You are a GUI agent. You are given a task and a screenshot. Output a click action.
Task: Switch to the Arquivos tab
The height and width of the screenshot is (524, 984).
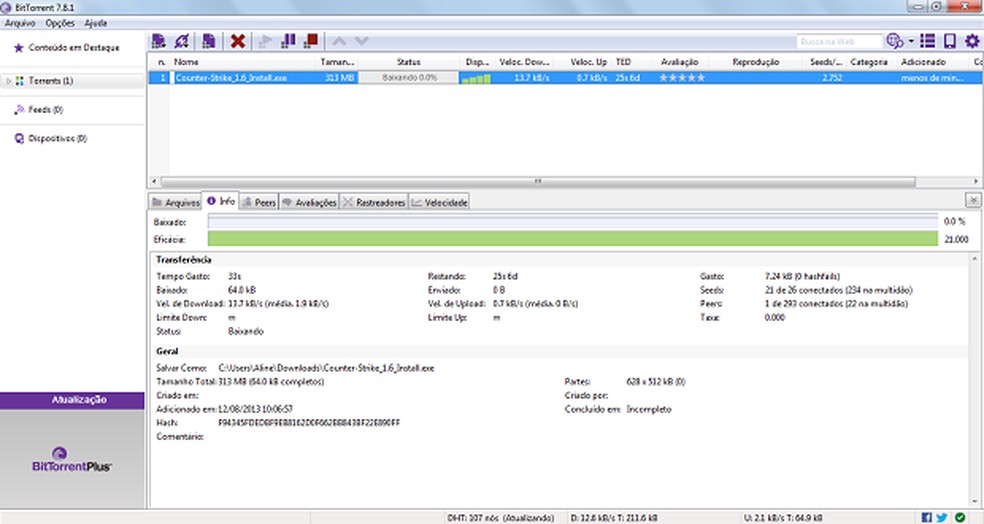point(176,203)
